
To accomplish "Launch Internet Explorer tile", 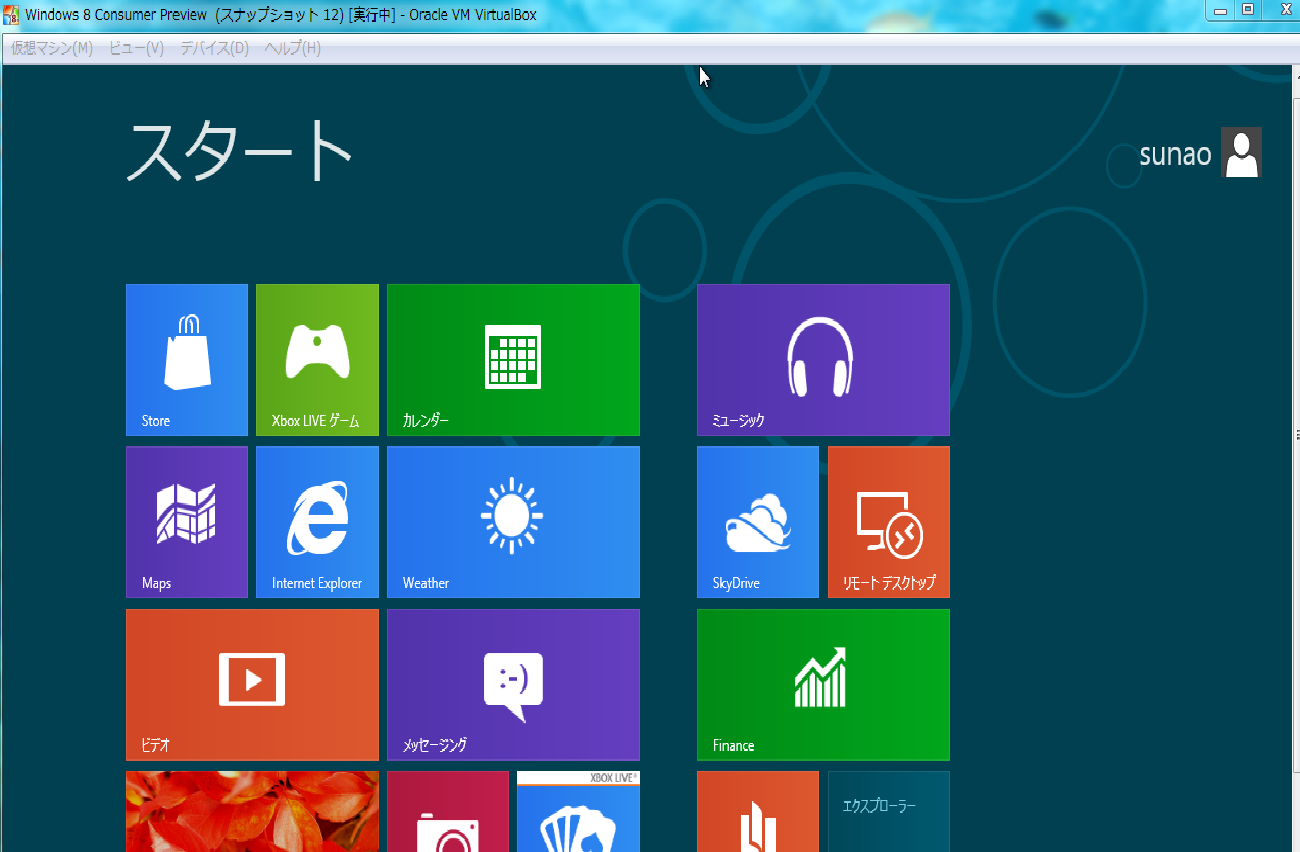I will pos(317,522).
